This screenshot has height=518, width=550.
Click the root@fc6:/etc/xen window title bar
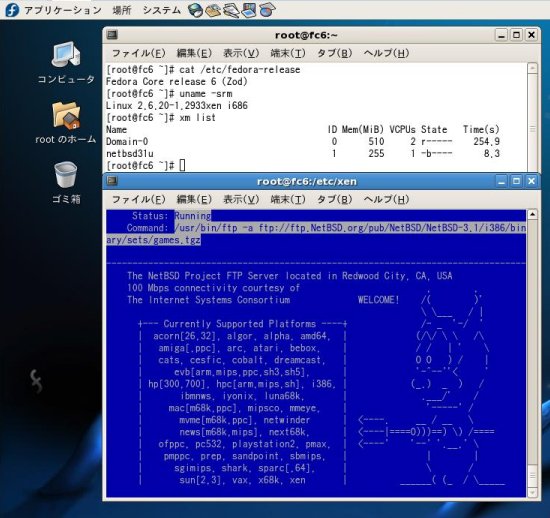pos(306,181)
